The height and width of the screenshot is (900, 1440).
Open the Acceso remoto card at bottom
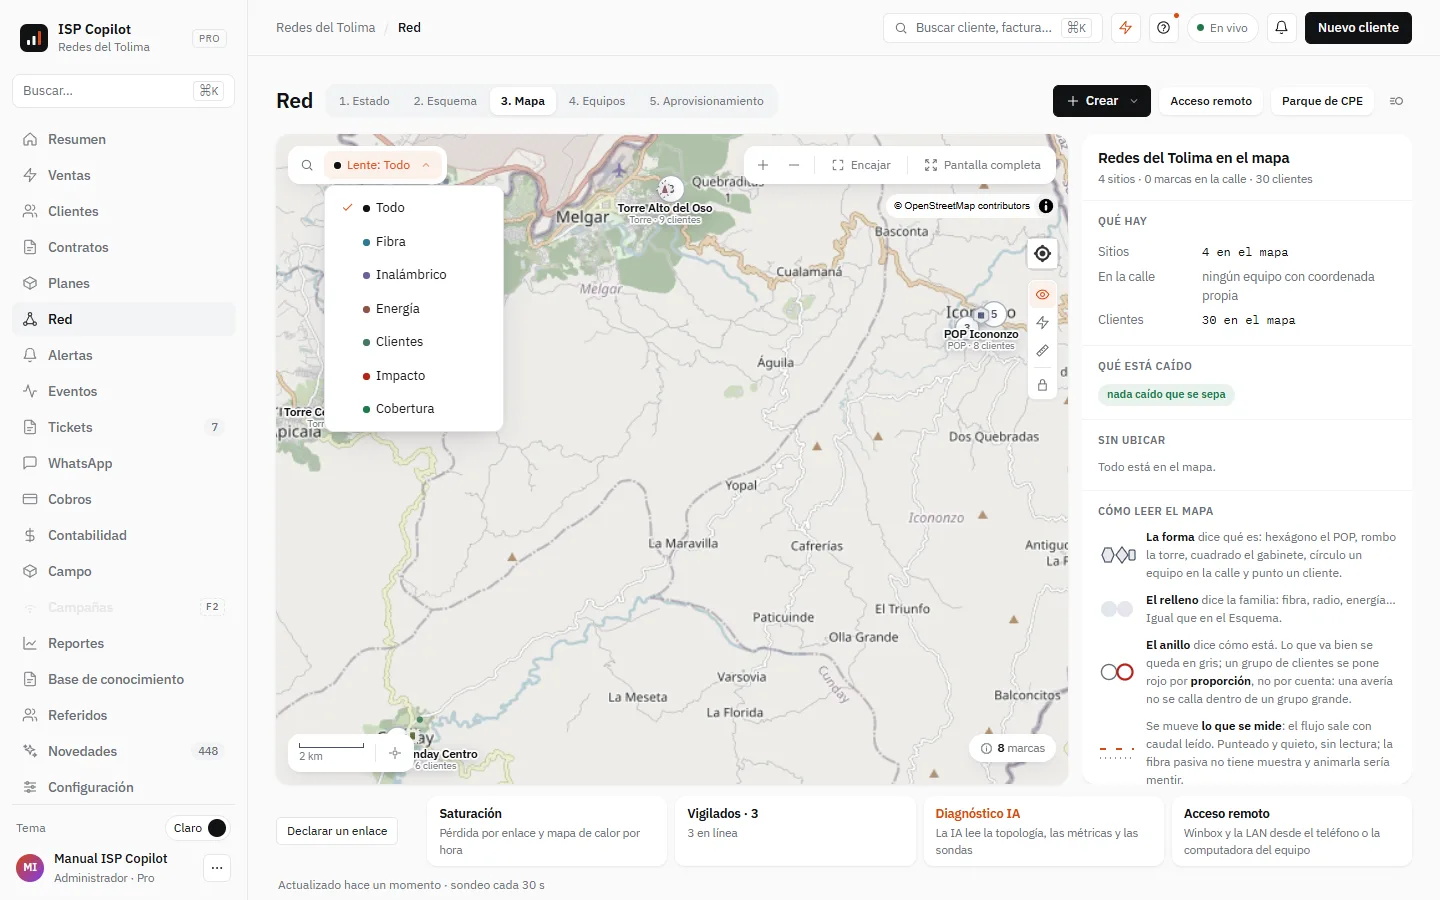click(1291, 831)
